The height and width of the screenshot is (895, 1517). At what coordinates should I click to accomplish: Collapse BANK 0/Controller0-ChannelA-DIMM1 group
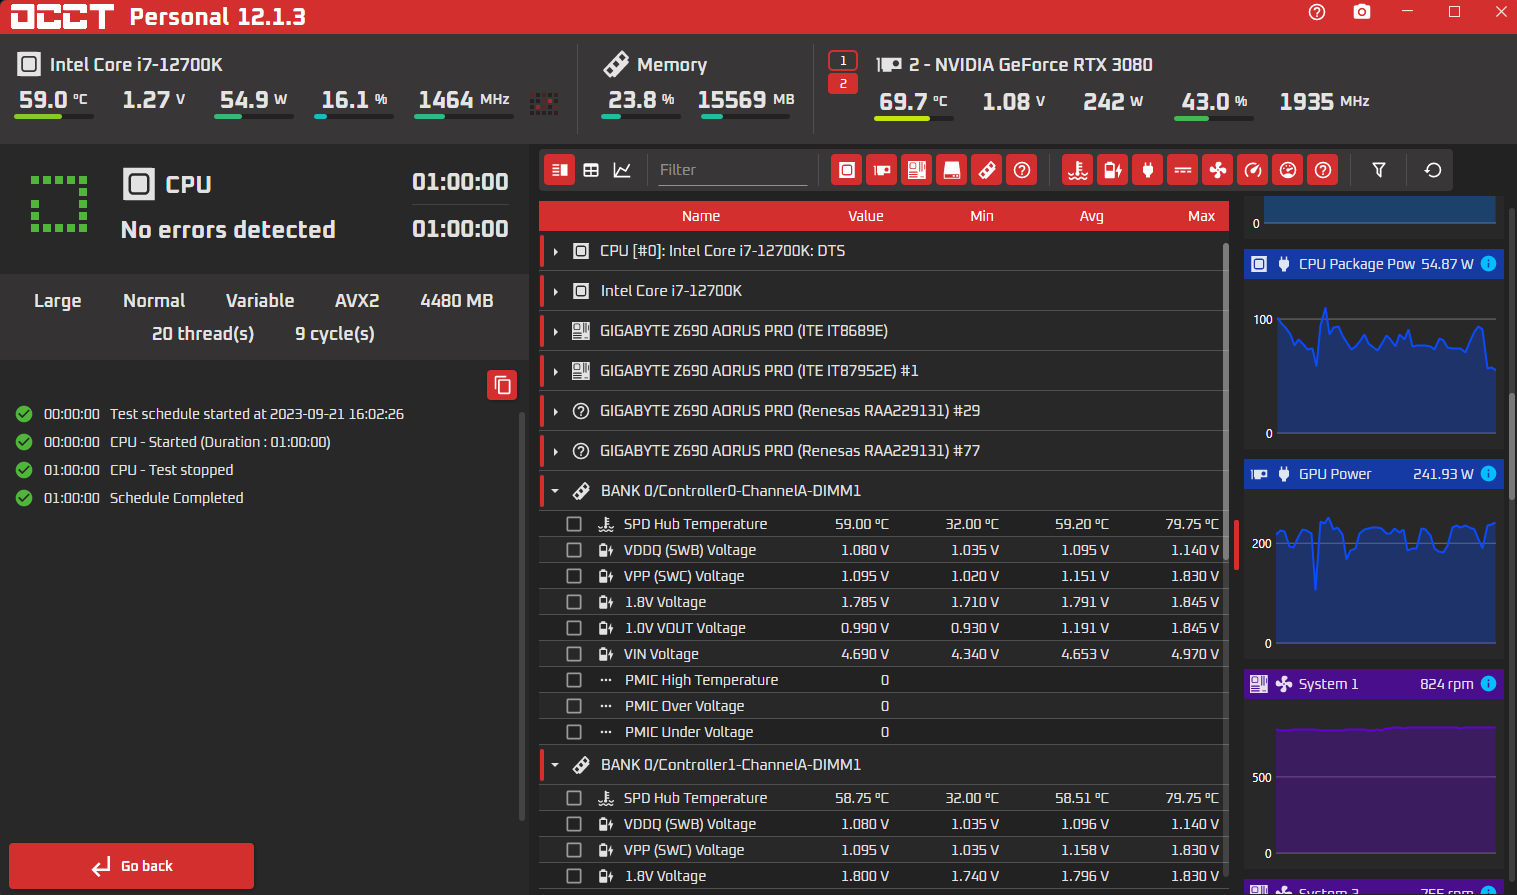(556, 491)
